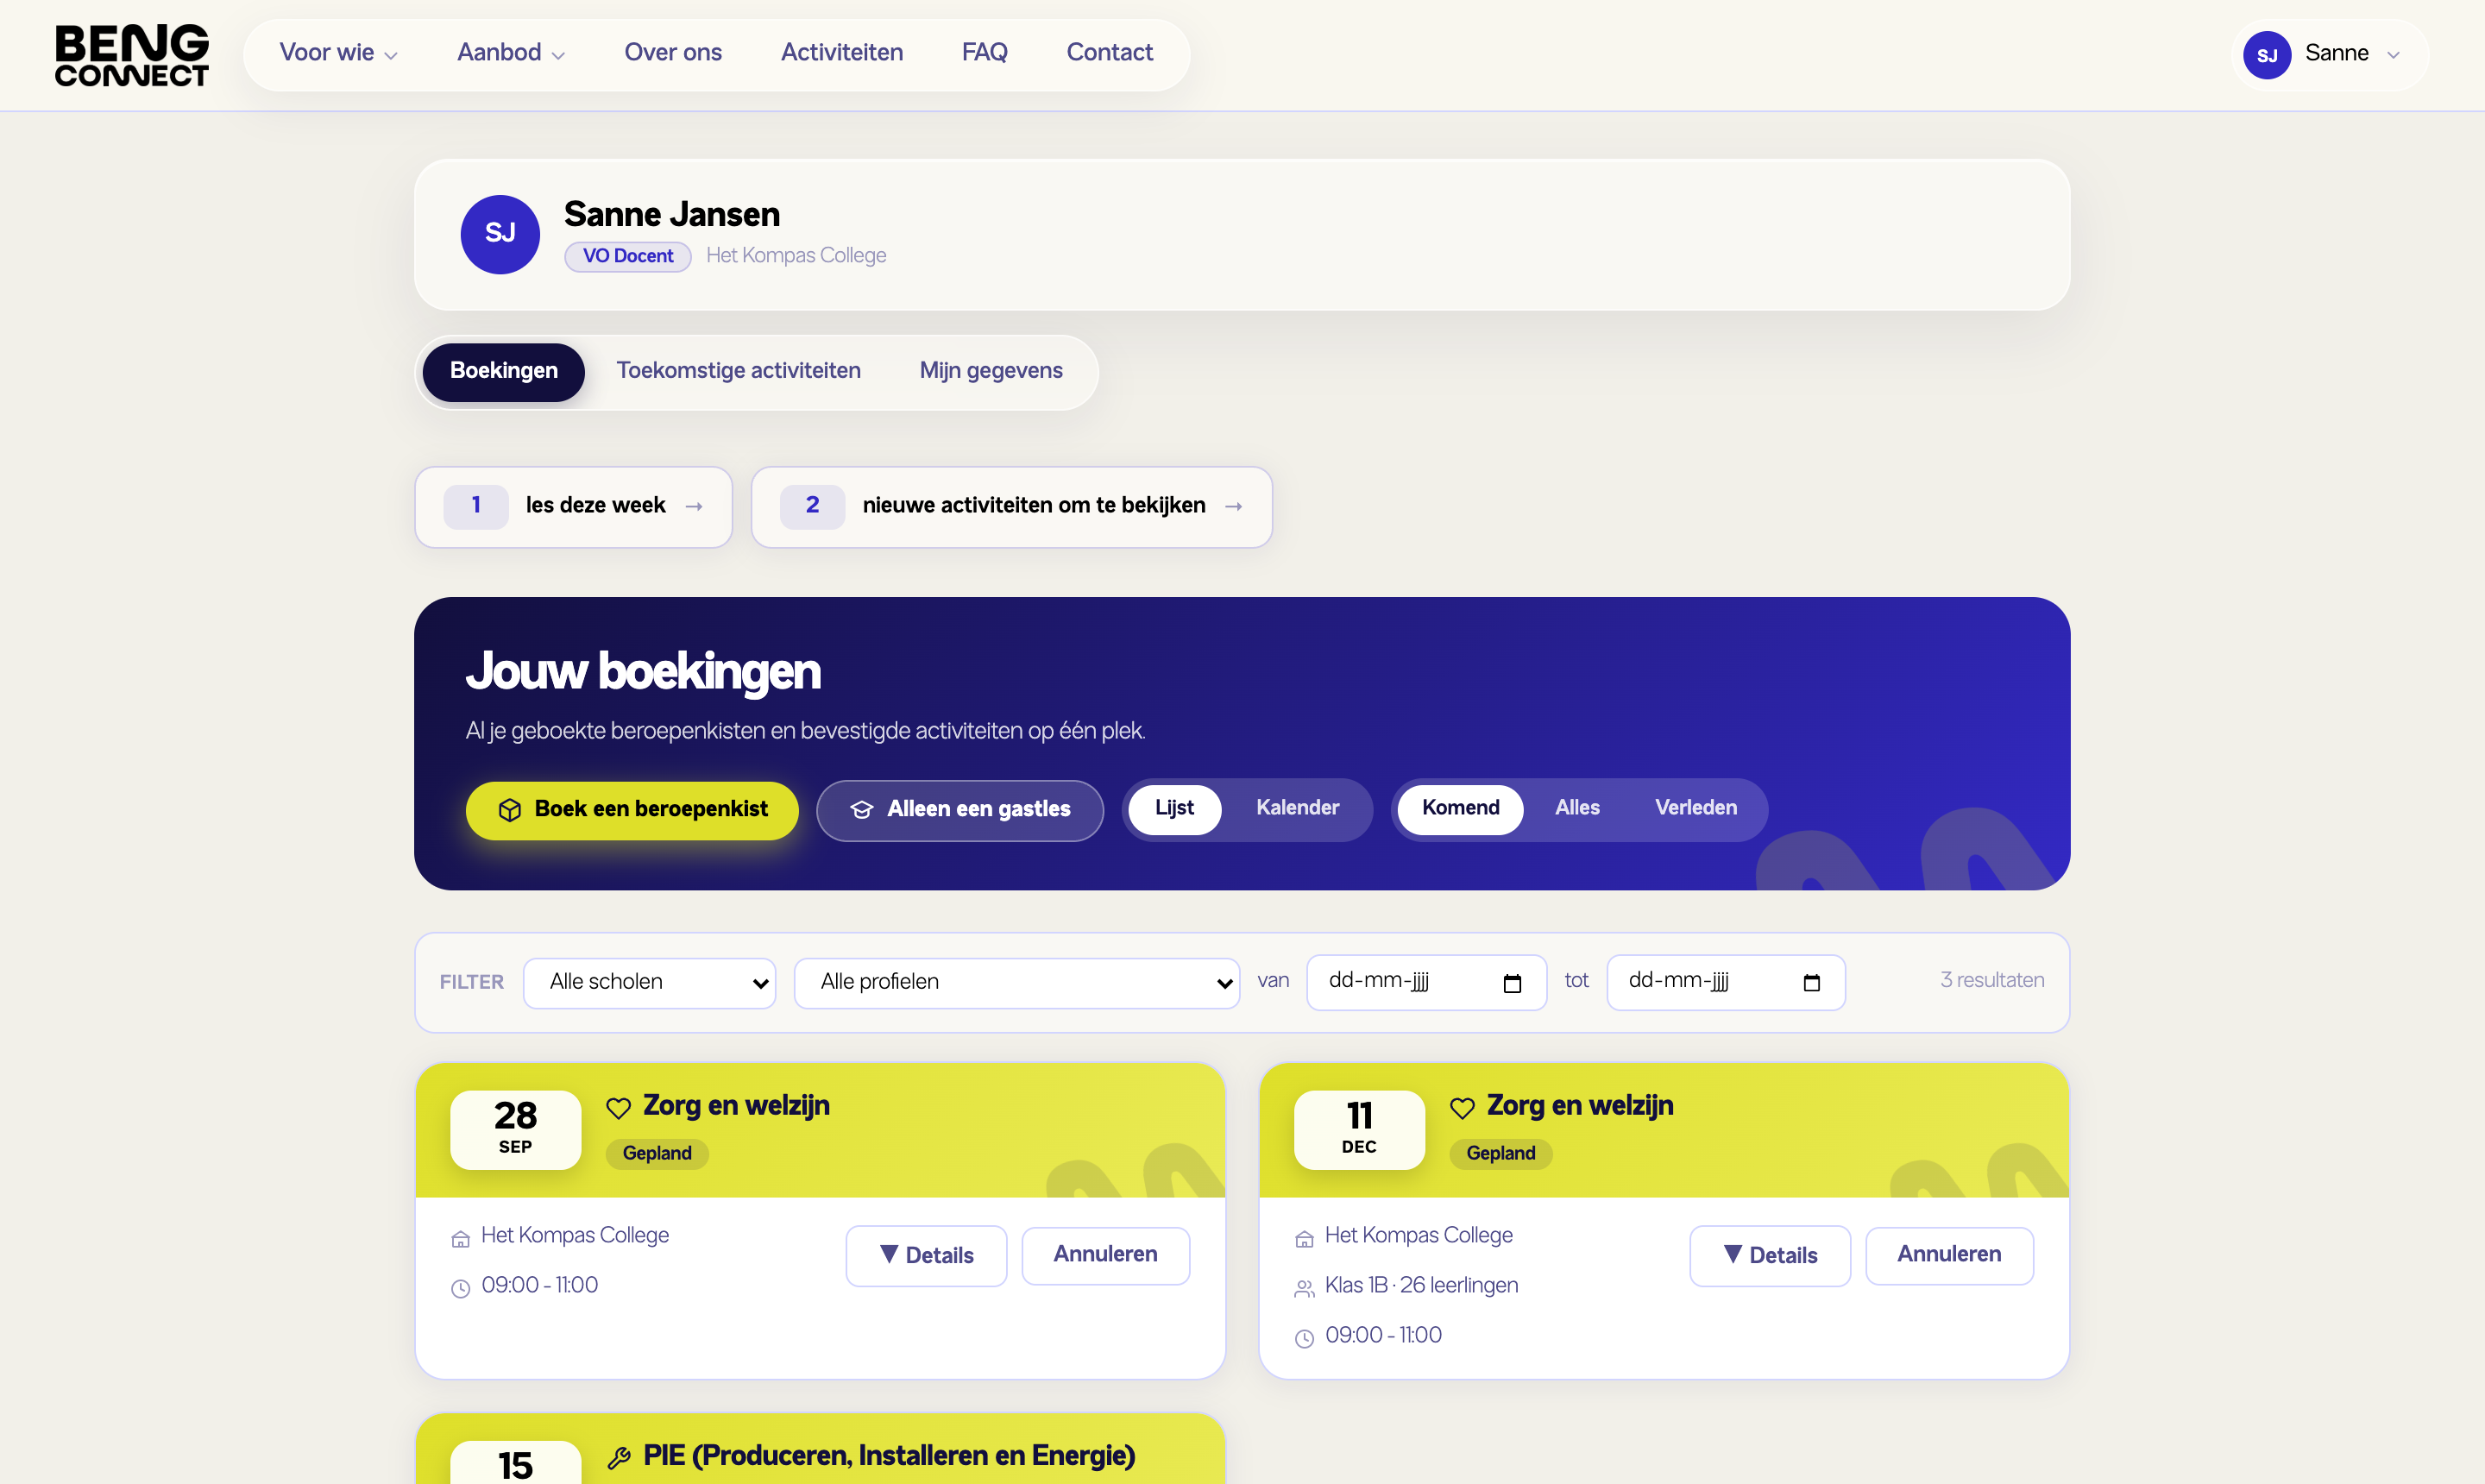This screenshot has width=2485, height=1484.
Task: Click people icon beside Klas 1B
Action: [x=1304, y=1288]
